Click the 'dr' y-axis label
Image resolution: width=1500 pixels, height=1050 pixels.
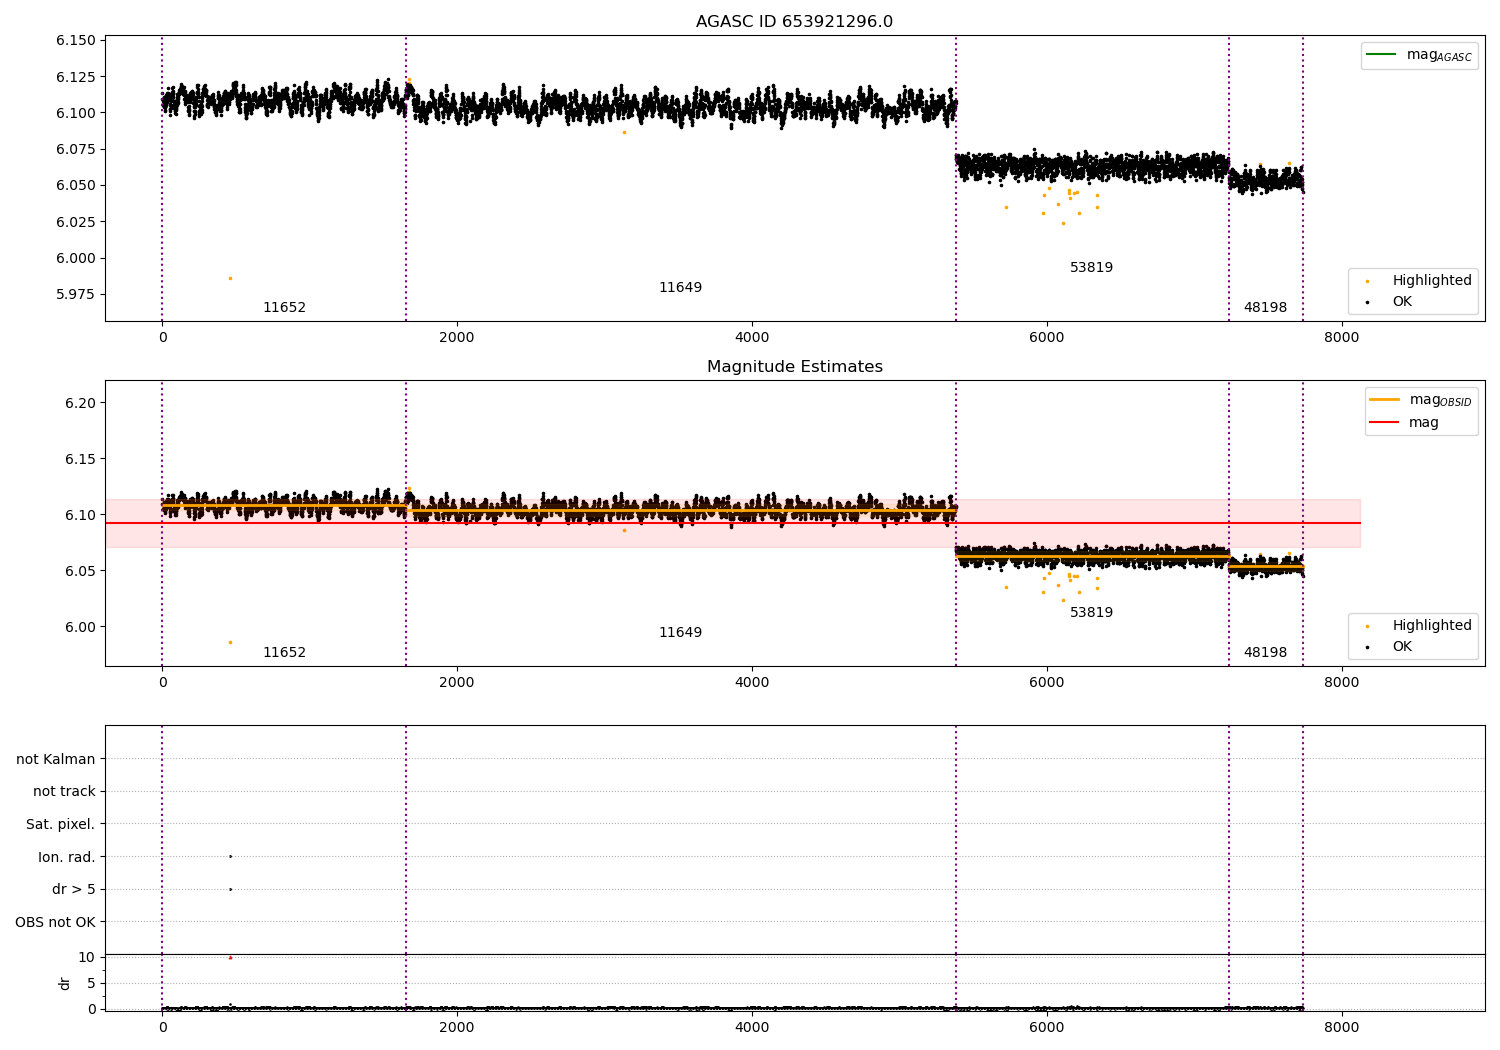click(65, 983)
